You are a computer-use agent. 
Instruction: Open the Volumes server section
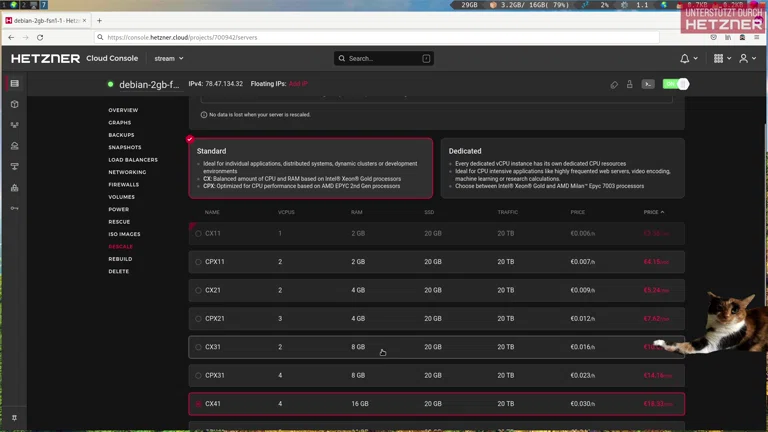121,197
